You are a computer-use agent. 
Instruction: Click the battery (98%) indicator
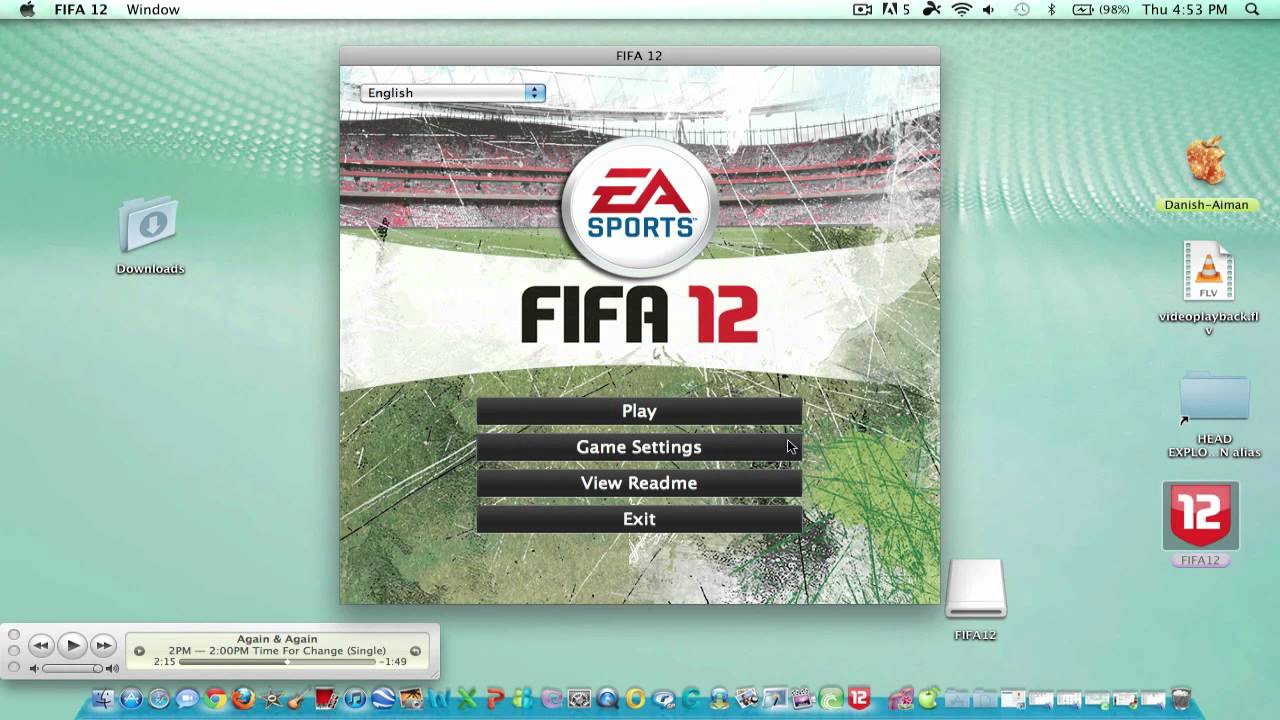coord(1101,9)
